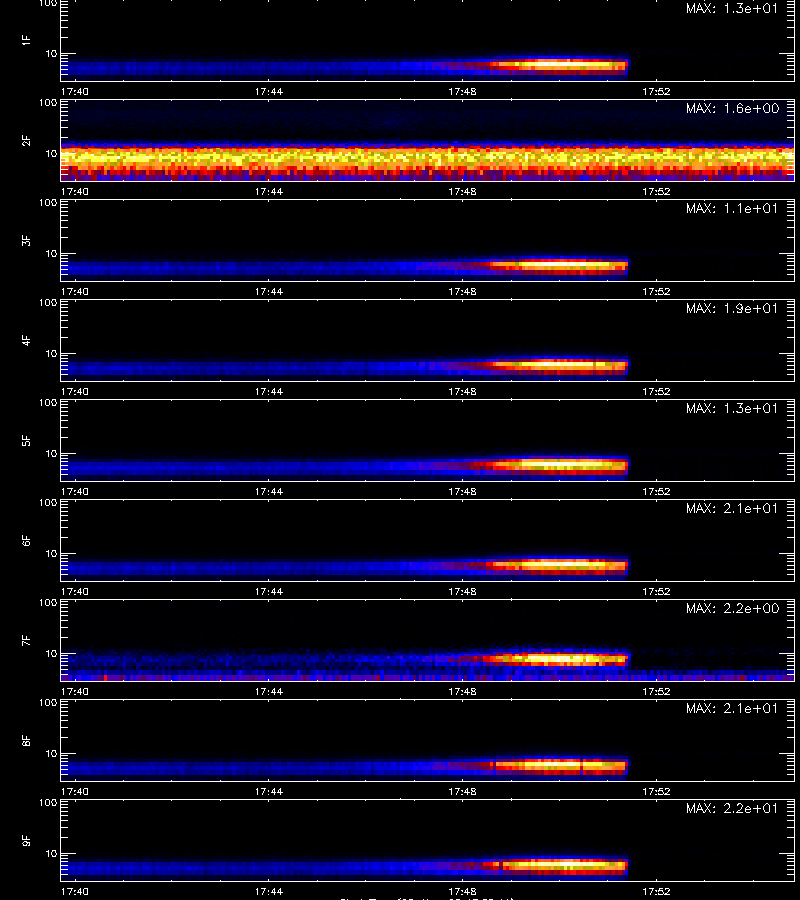Select the 9F y-axis panel label
Viewport: 800px width, 900px height.
(x=26, y=840)
